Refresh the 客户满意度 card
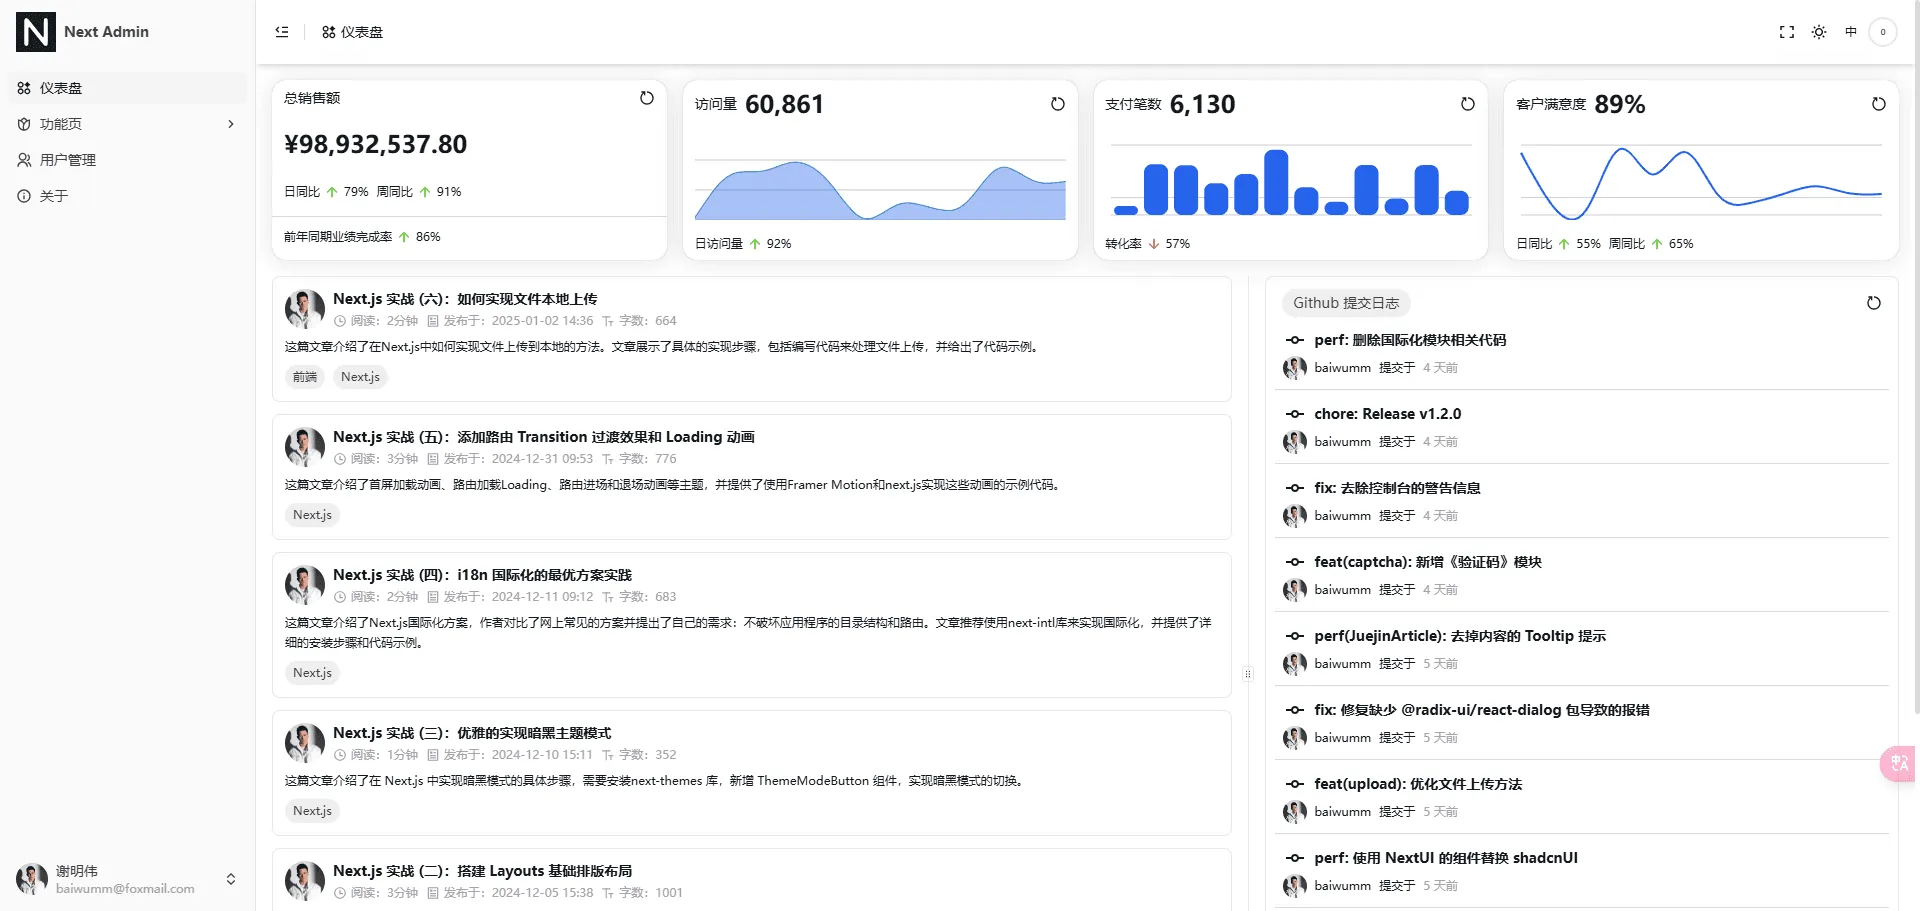 (x=1879, y=104)
